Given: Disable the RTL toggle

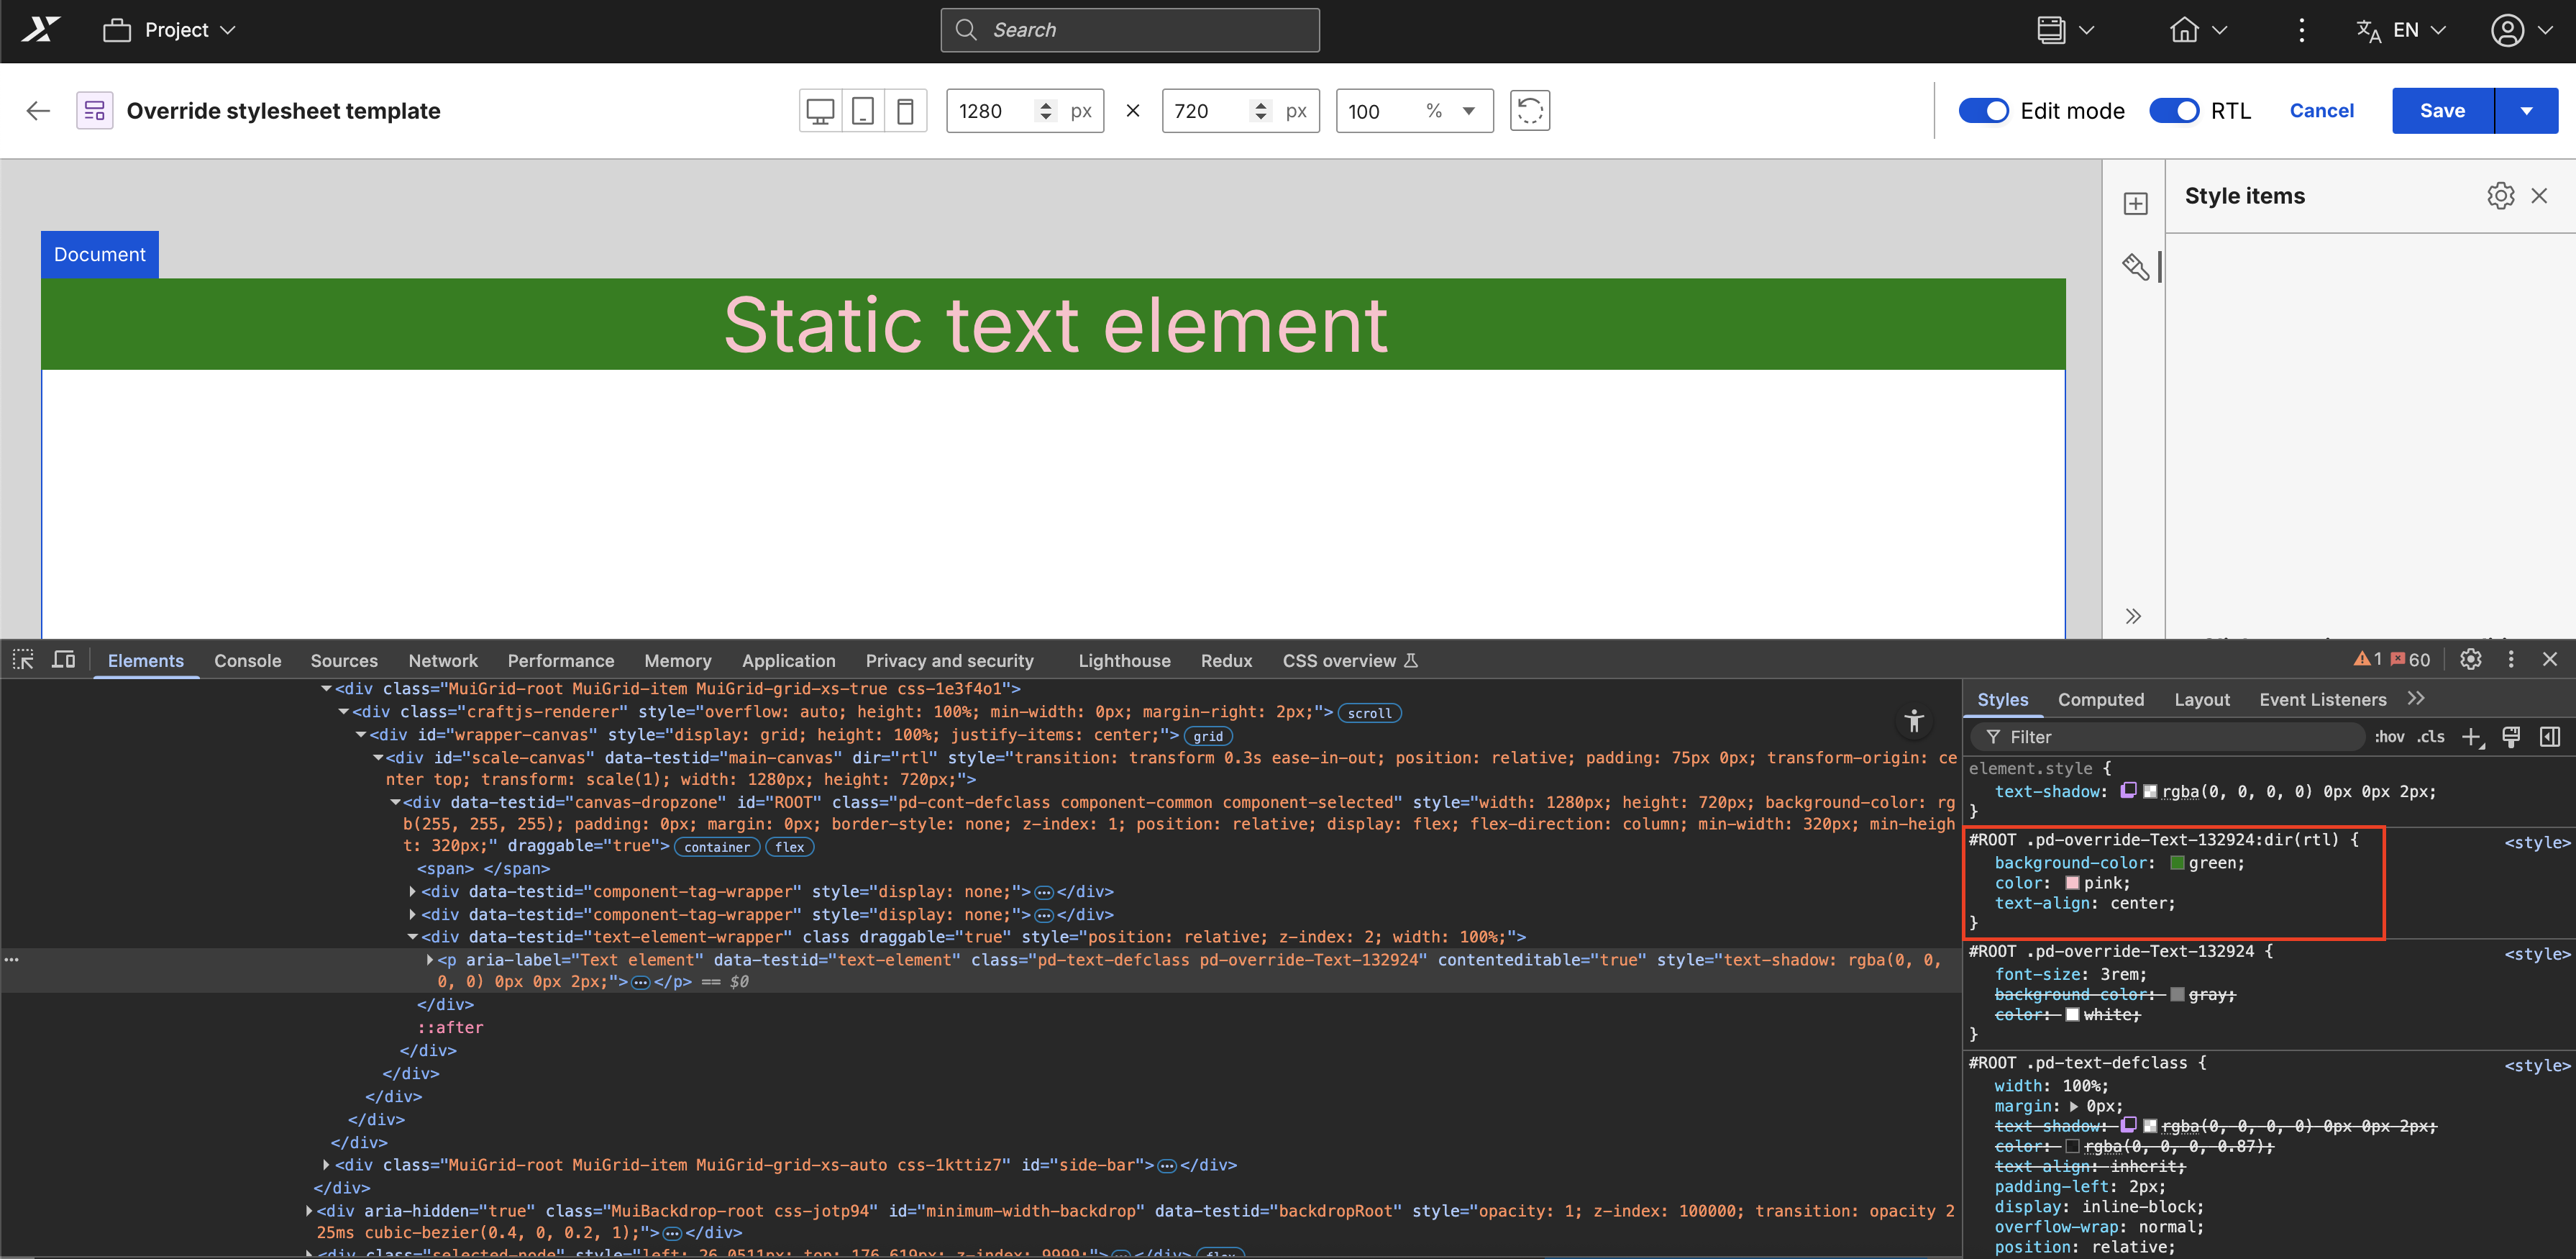Looking at the screenshot, I should click(x=2174, y=111).
